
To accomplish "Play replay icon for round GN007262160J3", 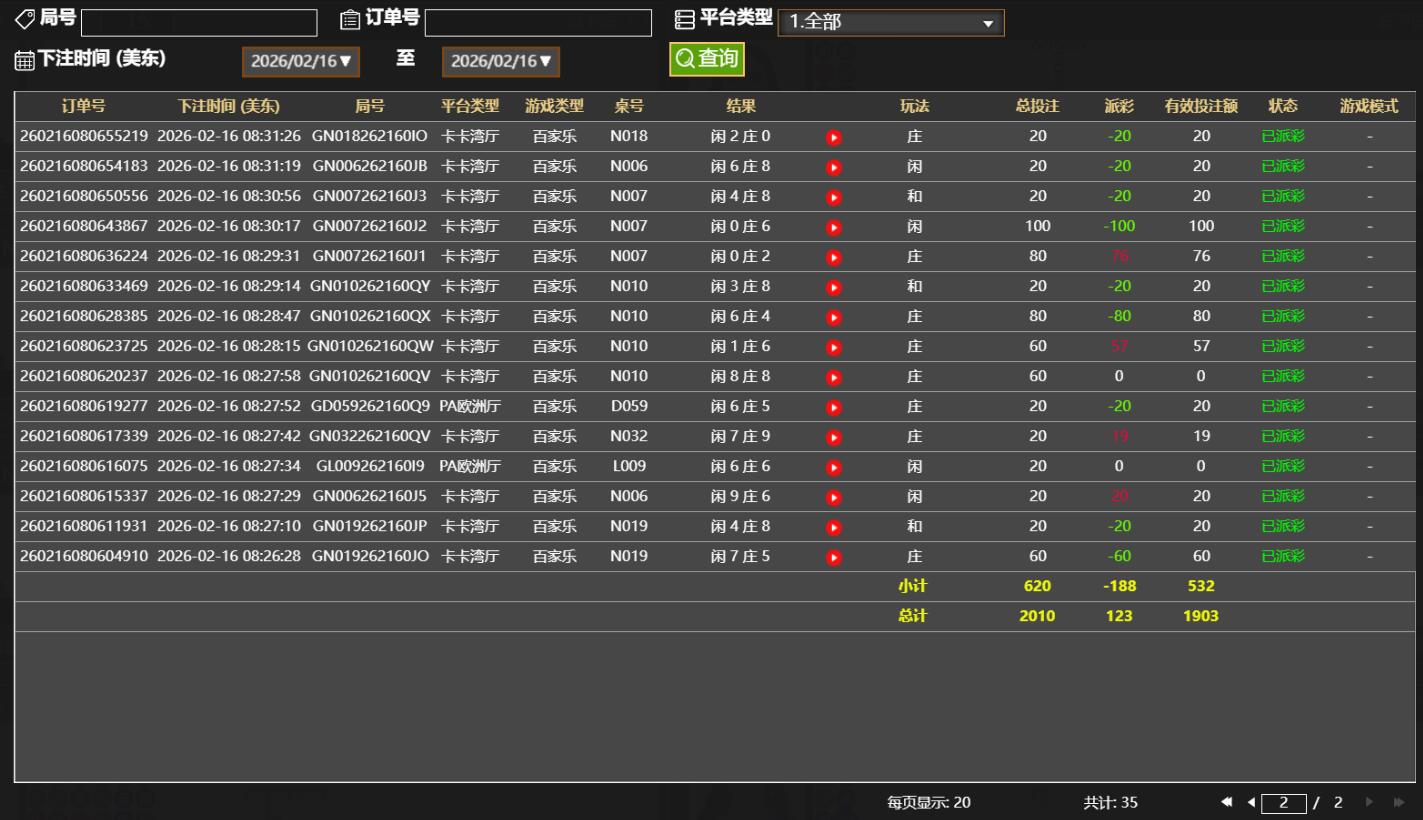I will [x=834, y=197].
